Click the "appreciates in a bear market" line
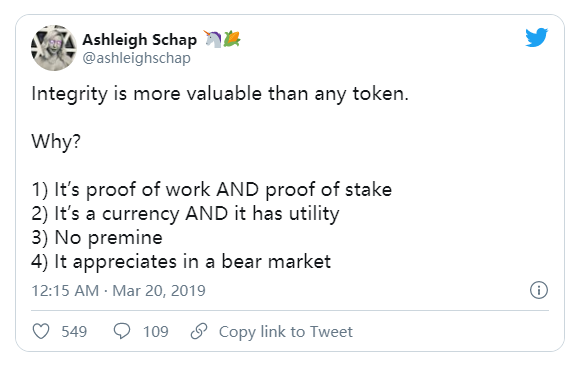 (181, 262)
